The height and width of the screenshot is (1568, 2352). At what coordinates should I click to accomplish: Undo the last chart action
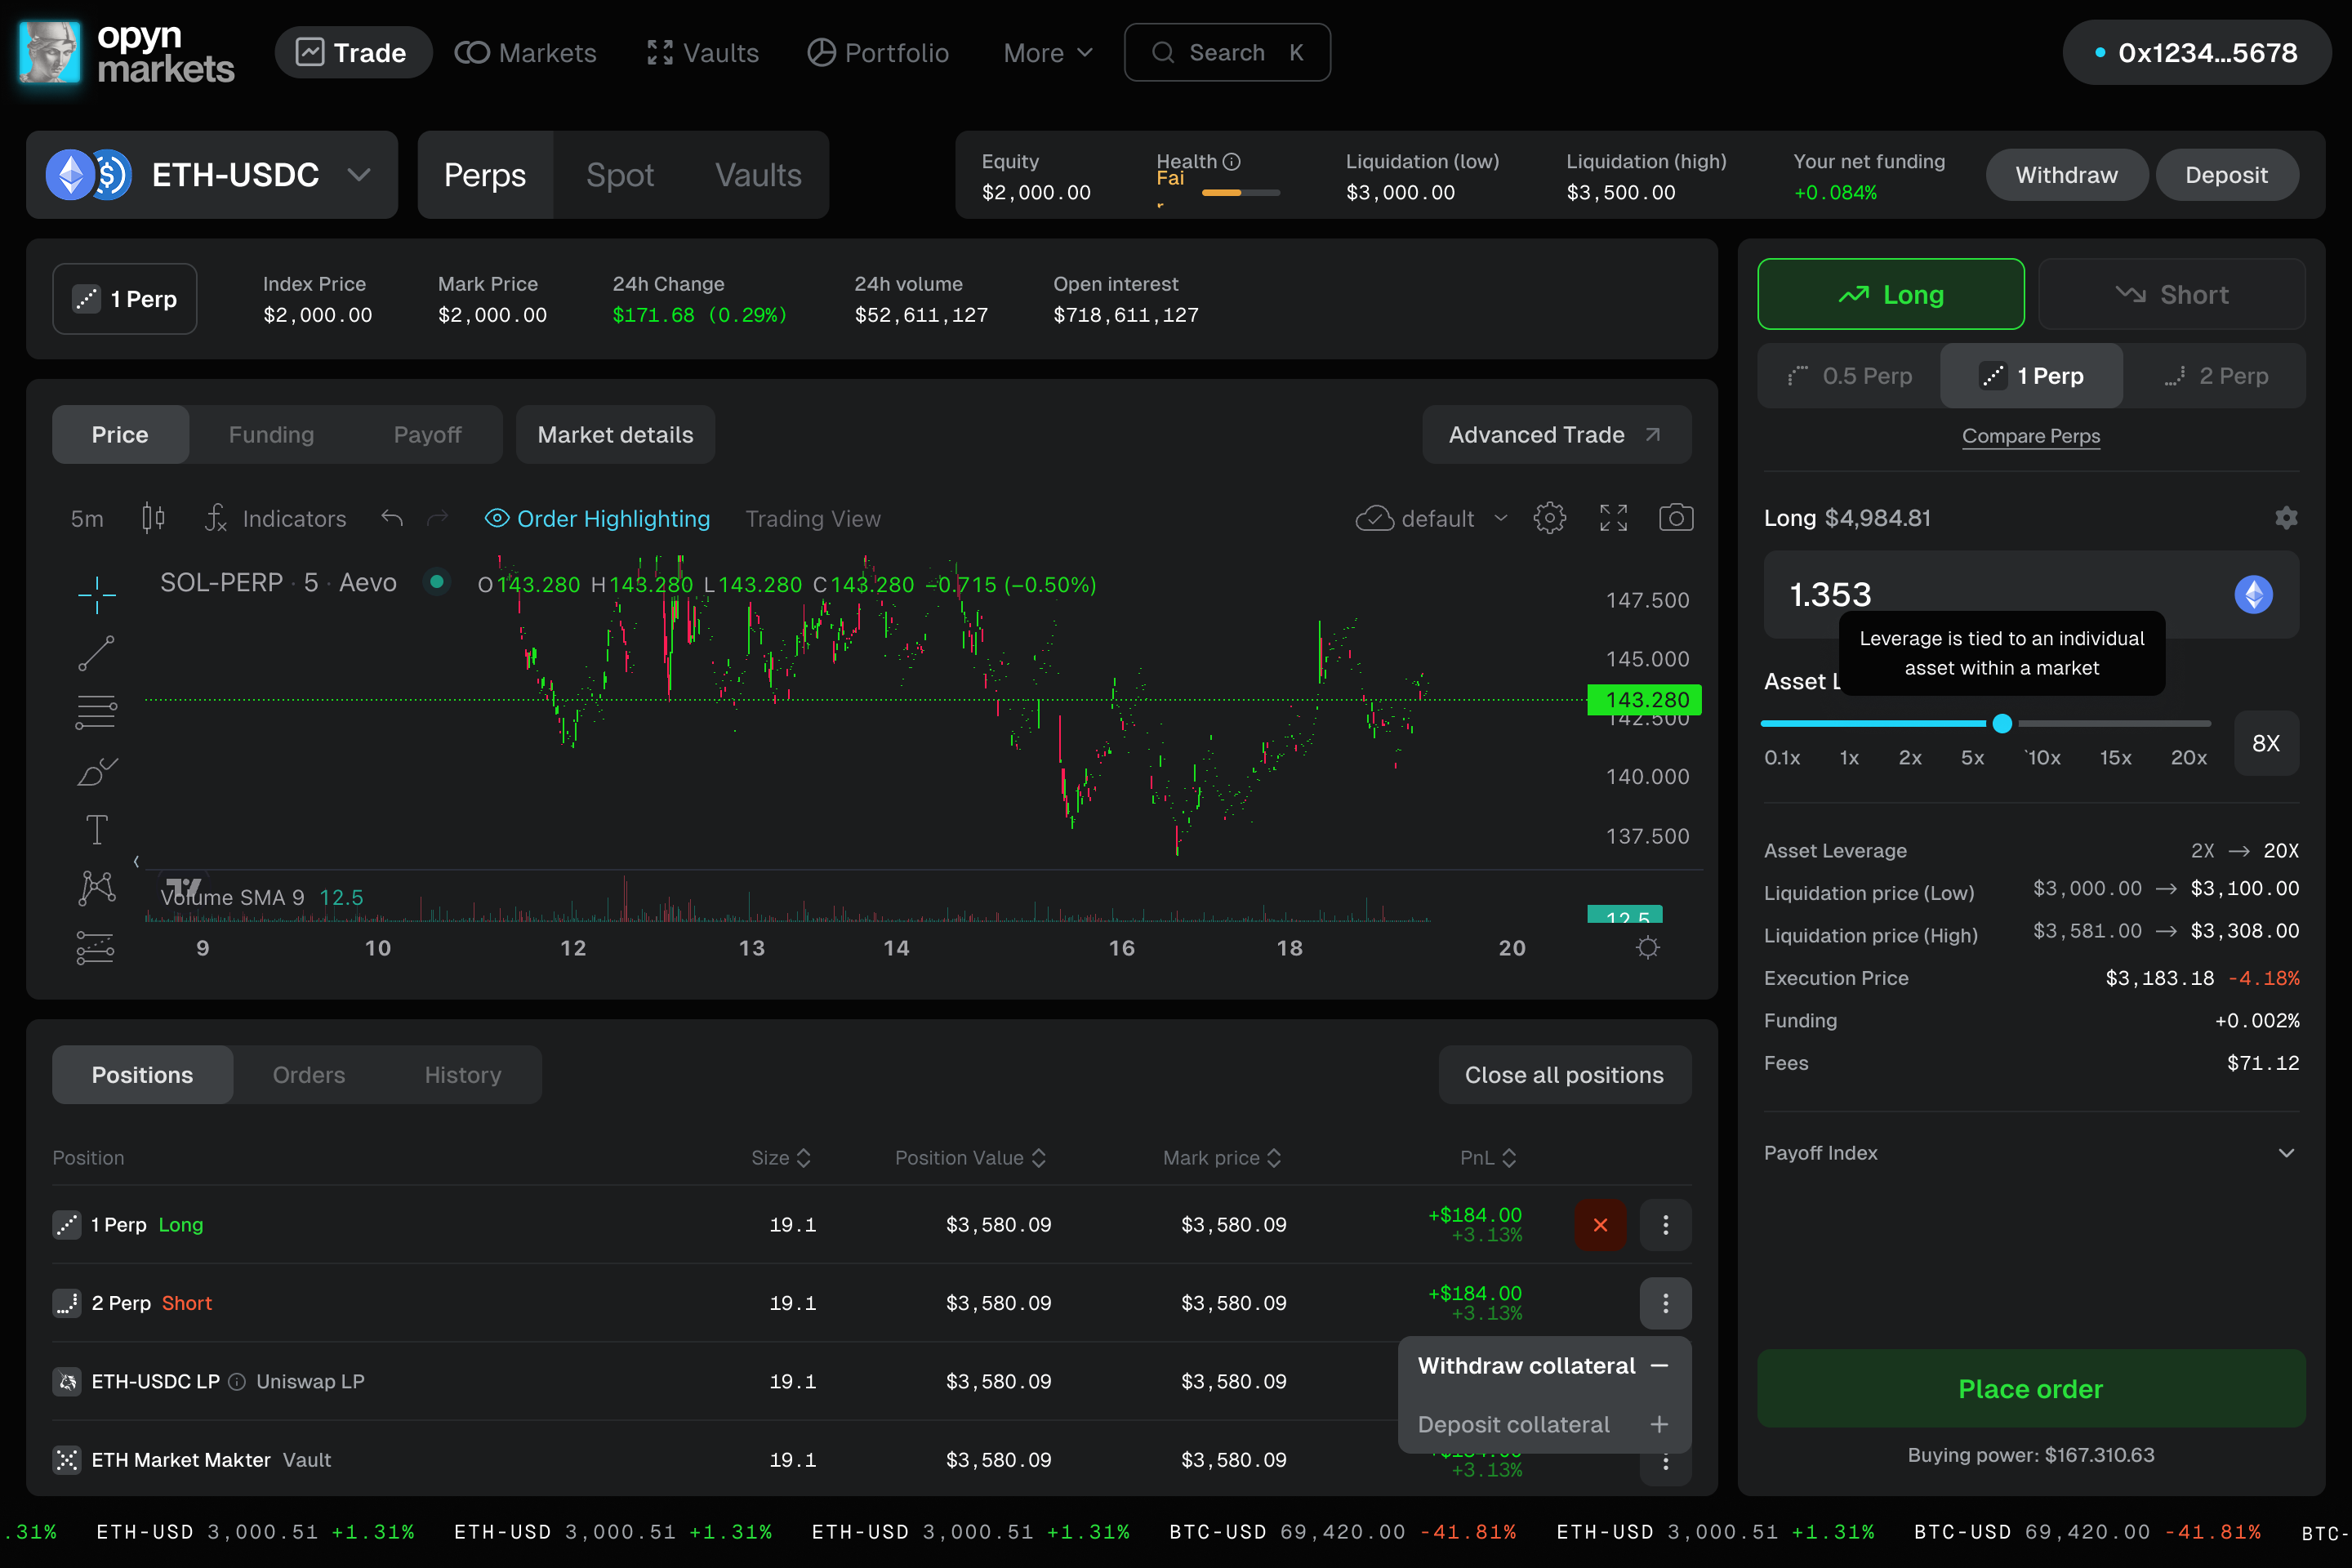[x=392, y=518]
